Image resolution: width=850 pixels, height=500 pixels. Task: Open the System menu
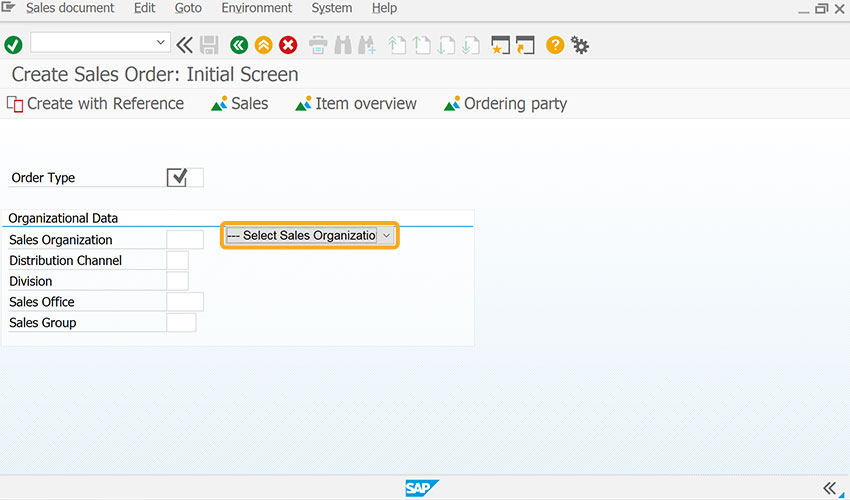pyautogui.click(x=331, y=8)
